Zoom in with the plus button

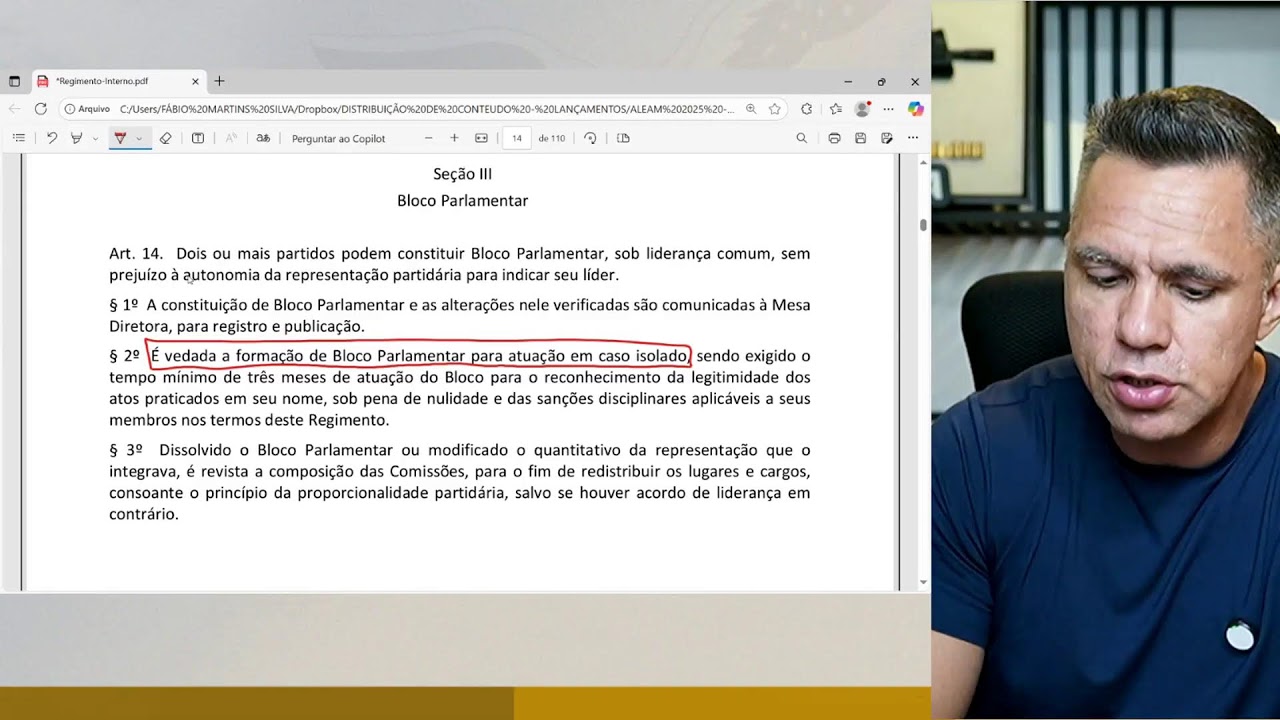pos(454,138)
